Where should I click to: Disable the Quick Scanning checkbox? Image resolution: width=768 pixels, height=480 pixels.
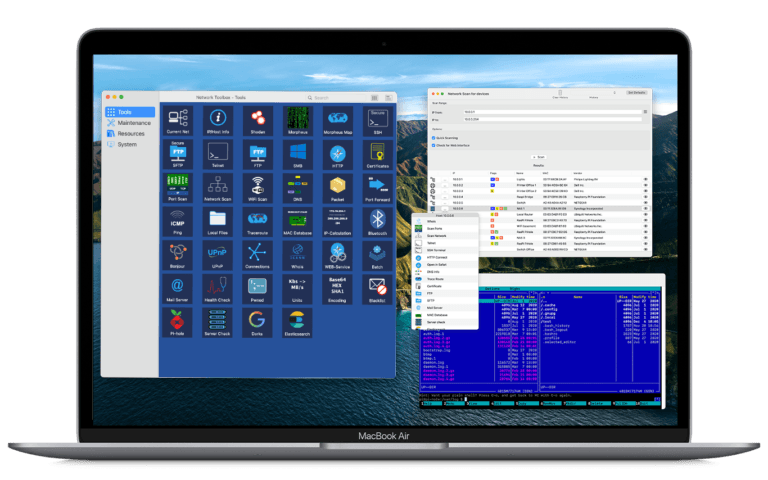[432, 138]
